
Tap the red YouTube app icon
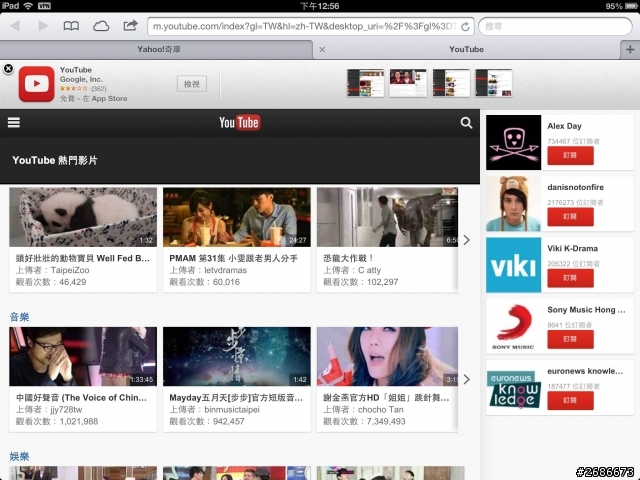point(36,84)
